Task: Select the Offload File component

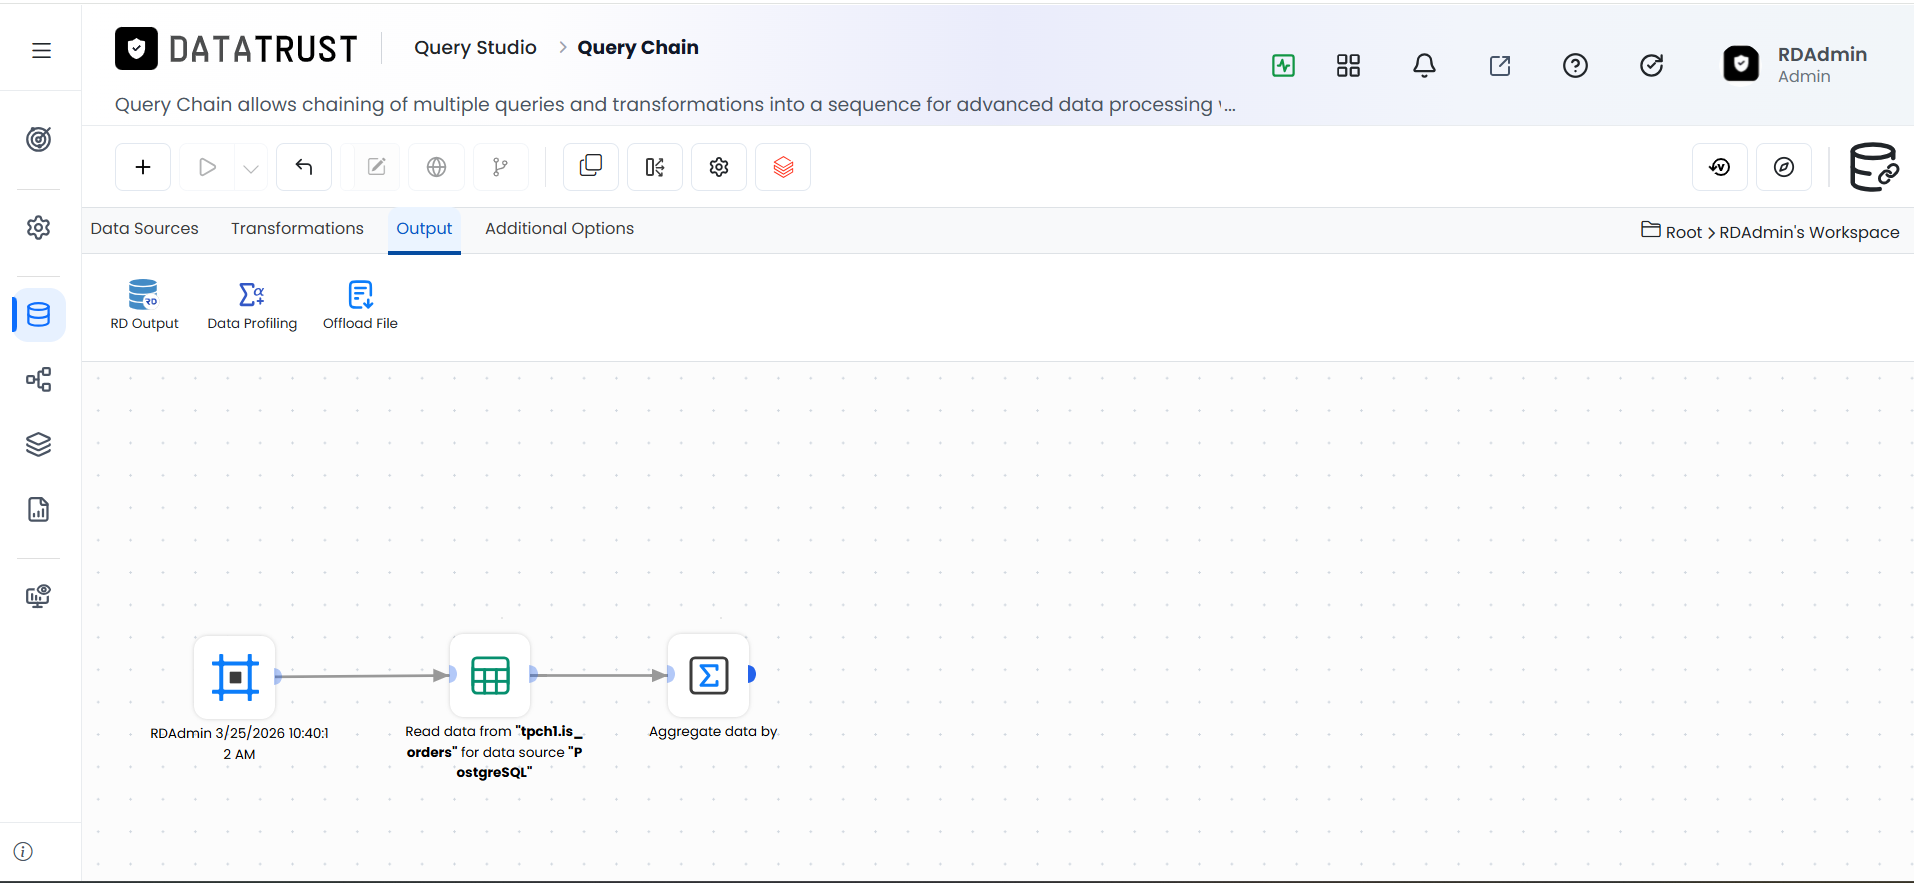Action: click(360, 305)
